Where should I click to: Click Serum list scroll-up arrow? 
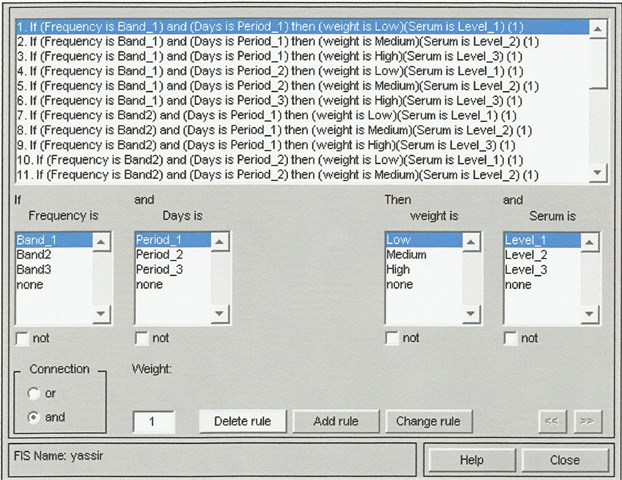(589, 242)
